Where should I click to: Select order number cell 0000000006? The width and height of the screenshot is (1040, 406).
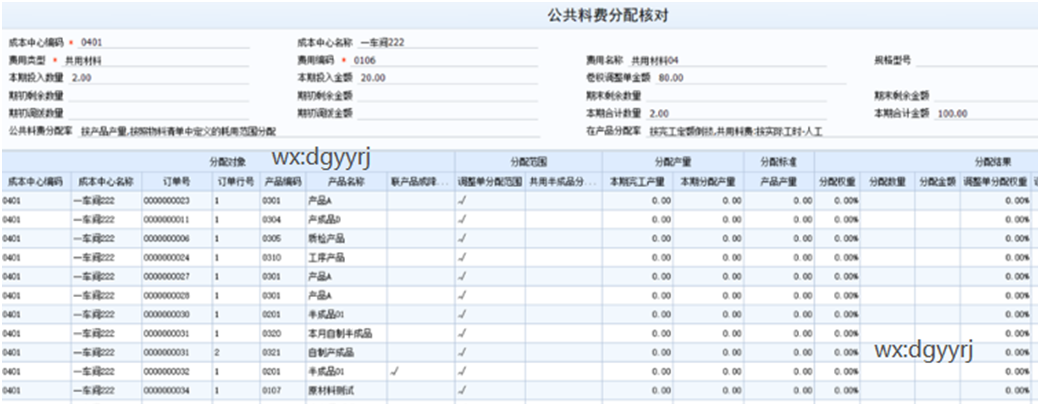click(176, 238)
